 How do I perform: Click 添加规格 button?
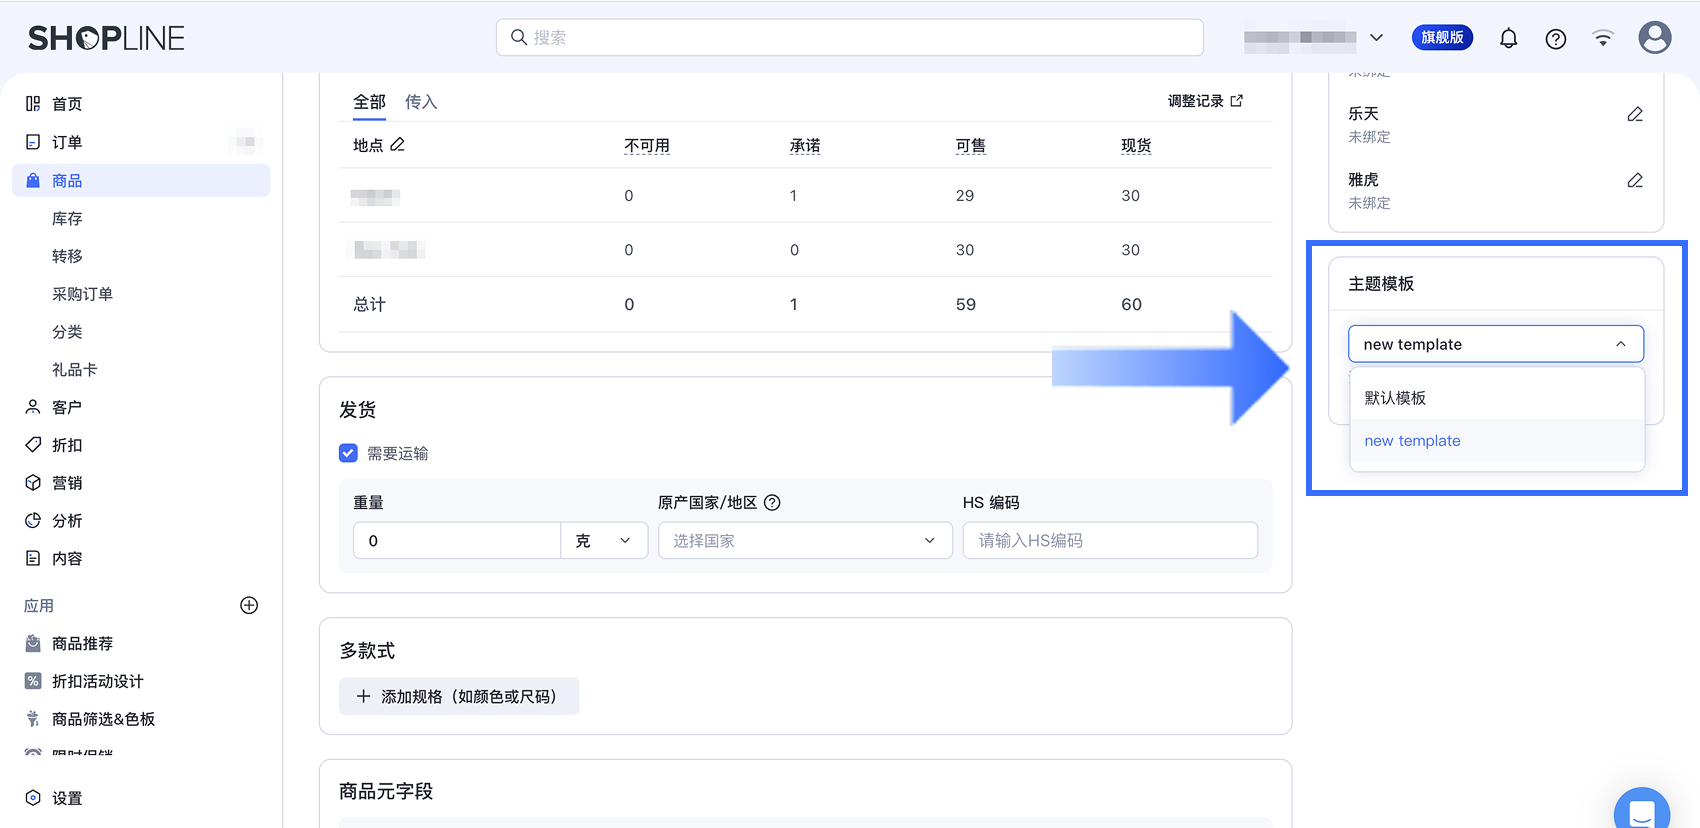[x=459, y=696]
